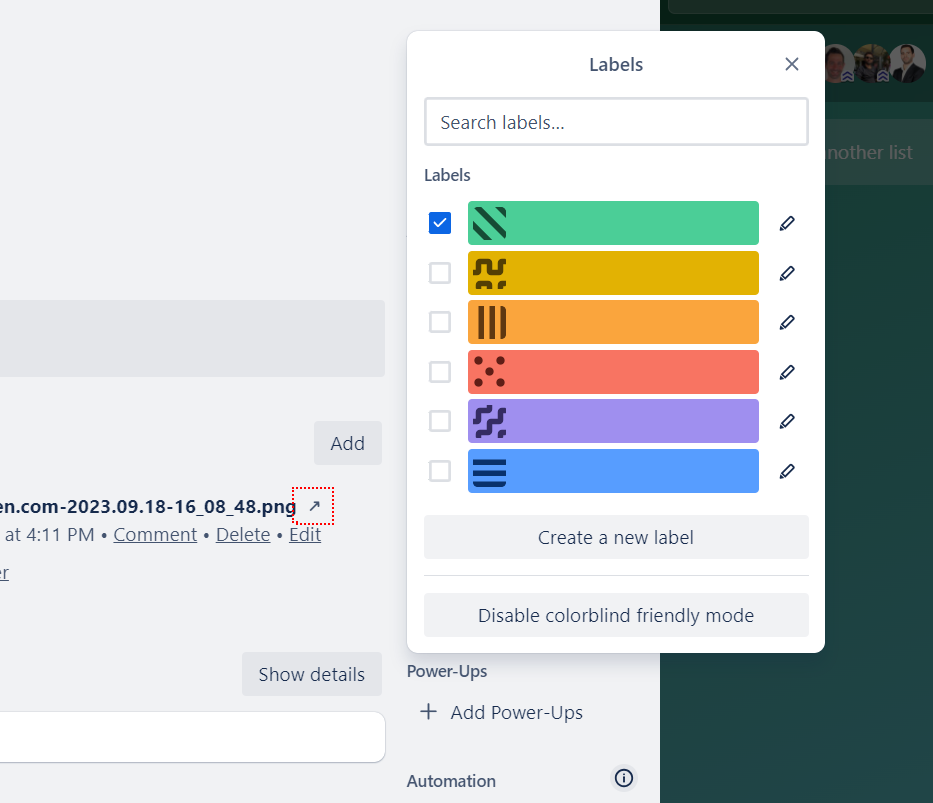This screenshot has width=933, height=803.
Task: Focus the Search labels input field
Action: 616,122
